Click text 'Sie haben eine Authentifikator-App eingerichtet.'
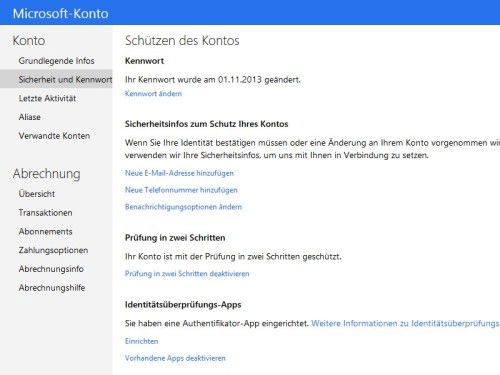The height and width of the screenshot is (375, 500). (217, 323)
